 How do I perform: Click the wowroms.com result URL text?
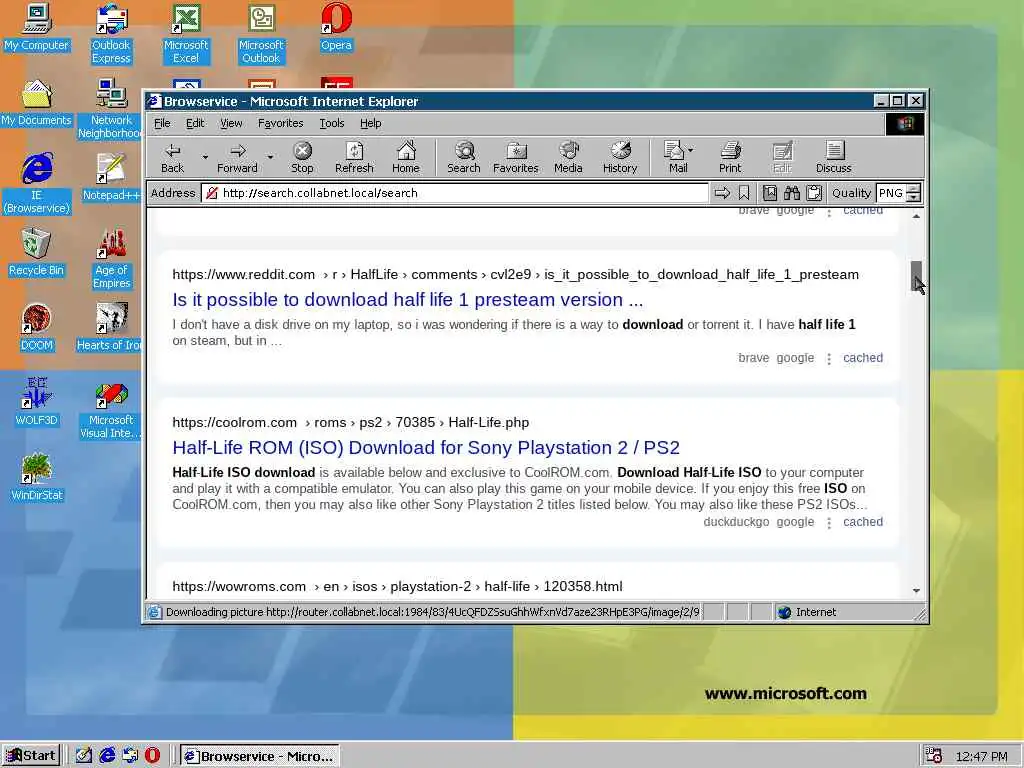point(397,586)
